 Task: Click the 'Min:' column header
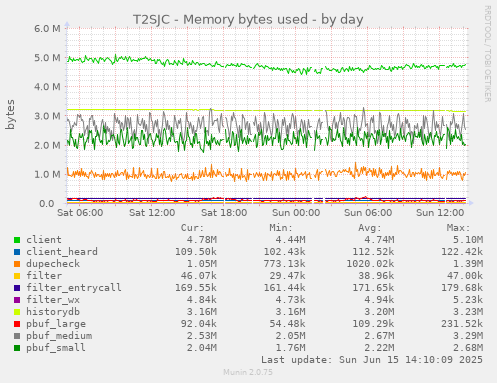tap(281, 228)
